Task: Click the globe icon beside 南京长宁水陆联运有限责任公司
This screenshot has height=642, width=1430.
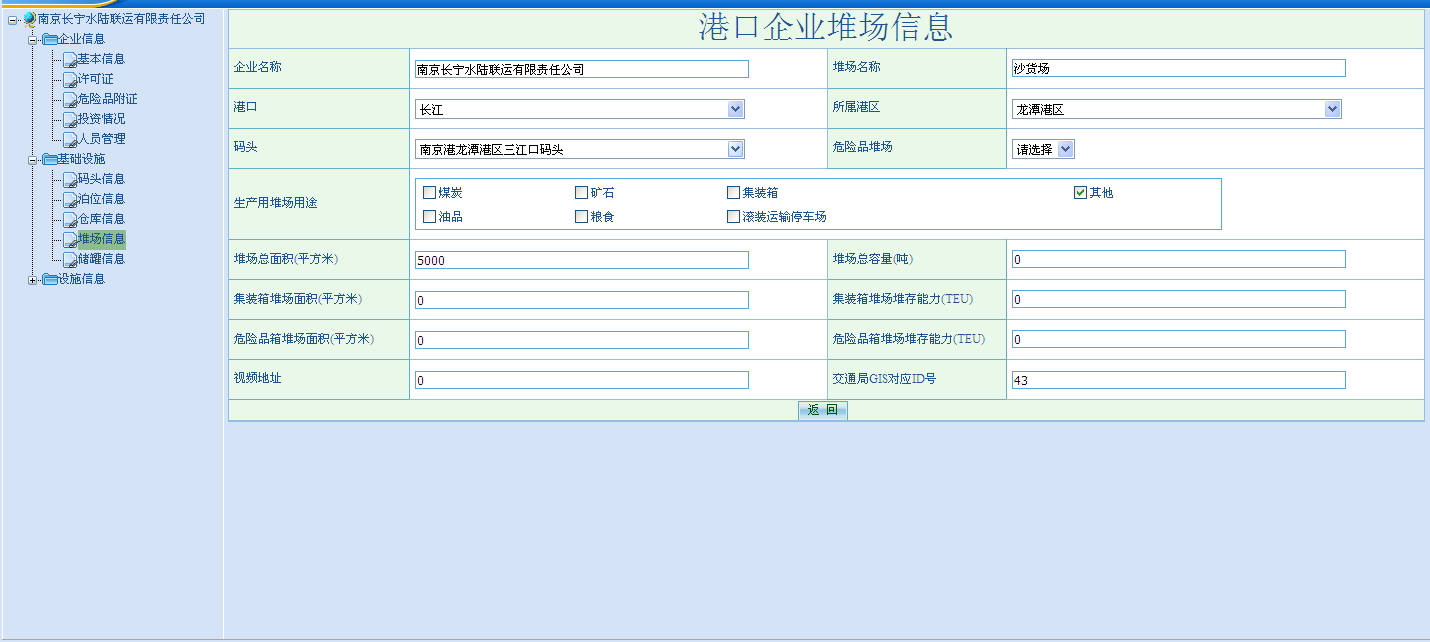Action: (x=29, y=19)
